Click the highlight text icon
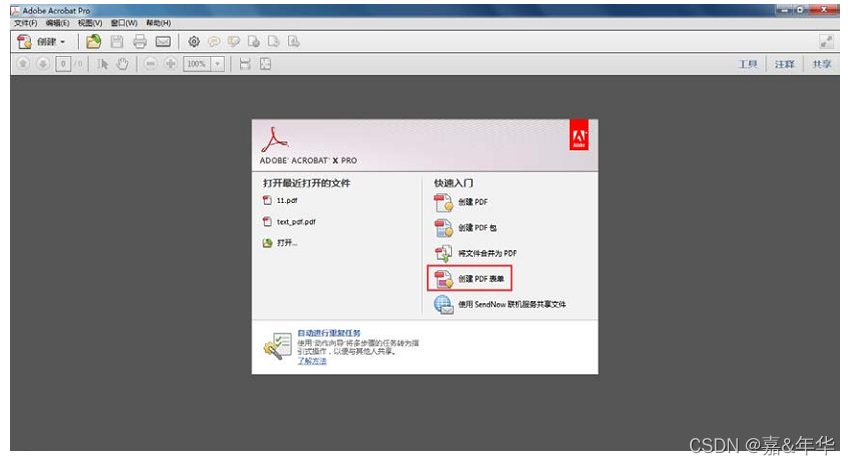 (x=234, y=41)
